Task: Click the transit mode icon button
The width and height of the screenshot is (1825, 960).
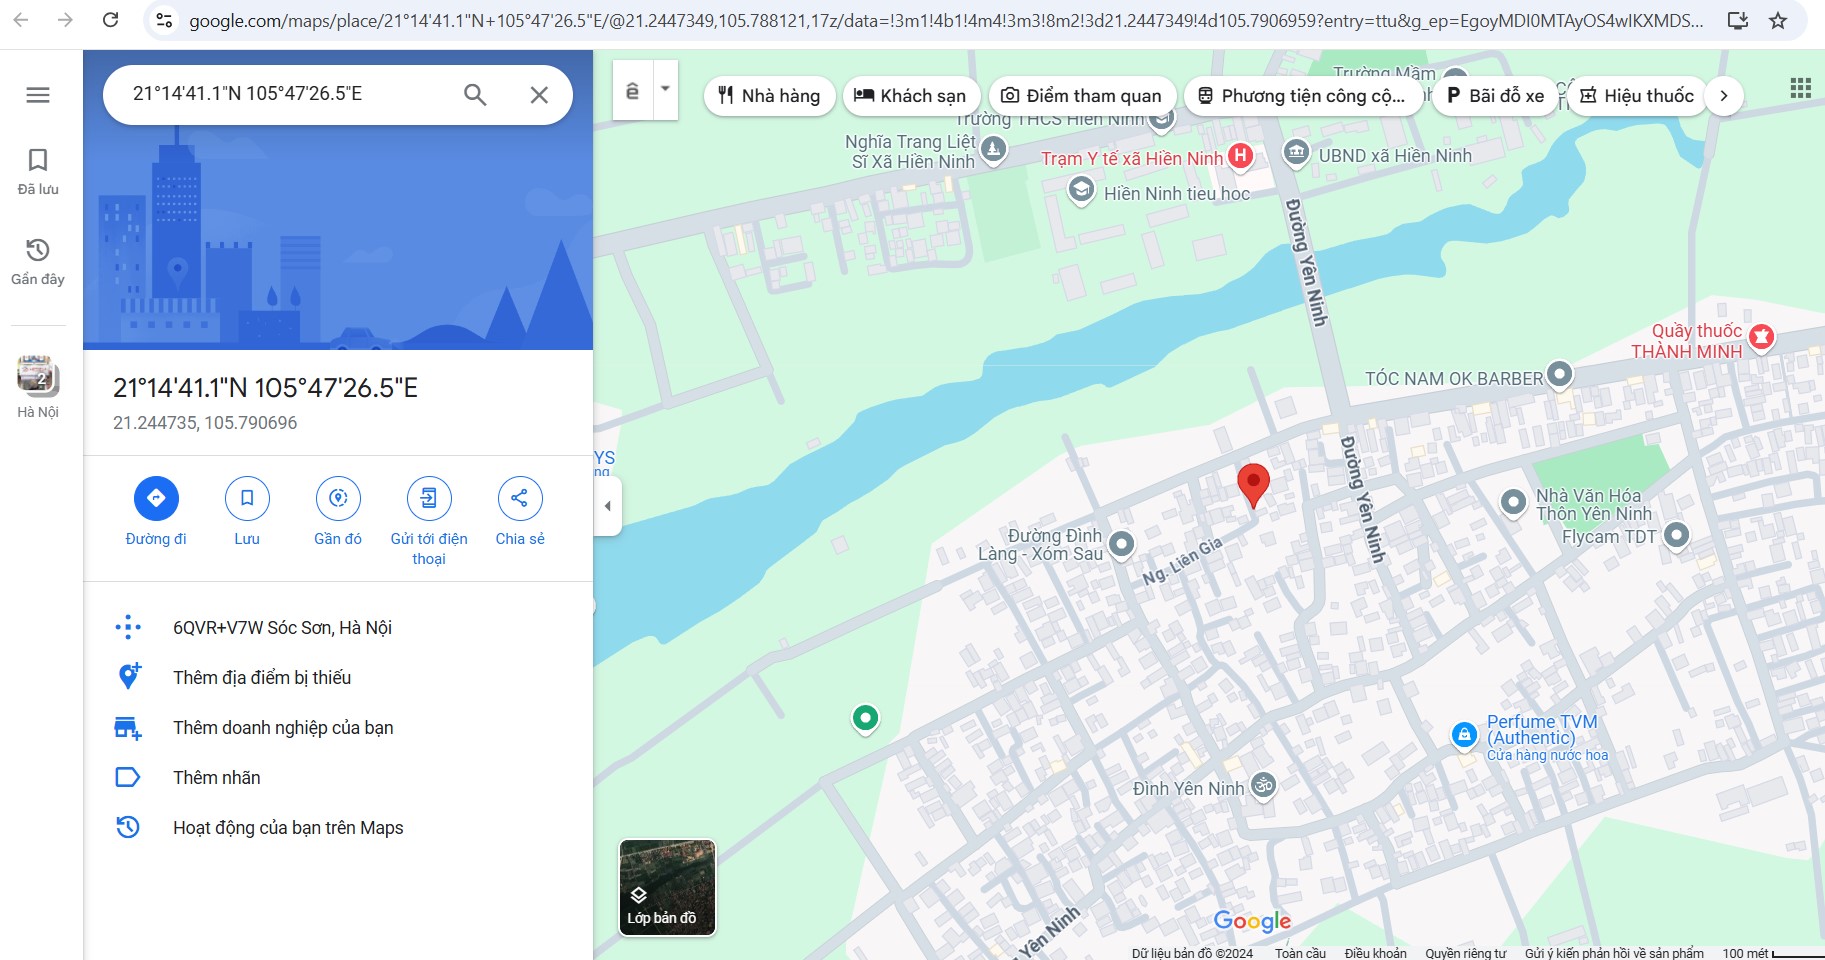Action: (632, 91)
